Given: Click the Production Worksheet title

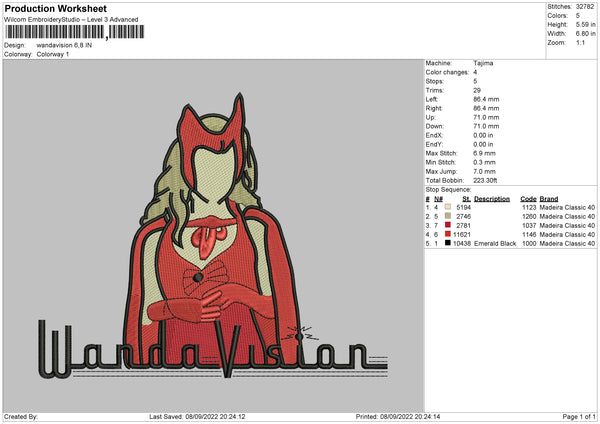Looking at the screenshot, I should 55,8.
